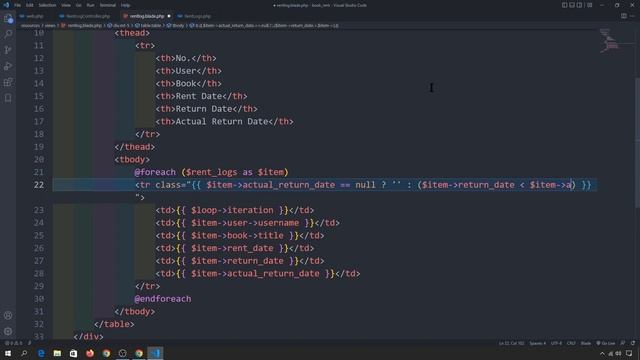This screenshot has width=640, height=360.
Task: Open the Selection menu
Action: (x=47, y=5)
